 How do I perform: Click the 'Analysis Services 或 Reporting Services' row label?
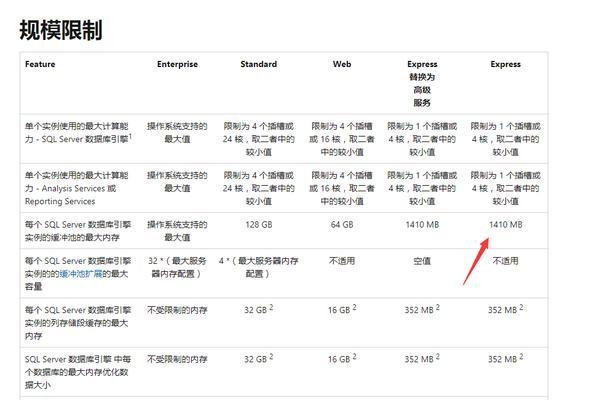pos(77,188)
